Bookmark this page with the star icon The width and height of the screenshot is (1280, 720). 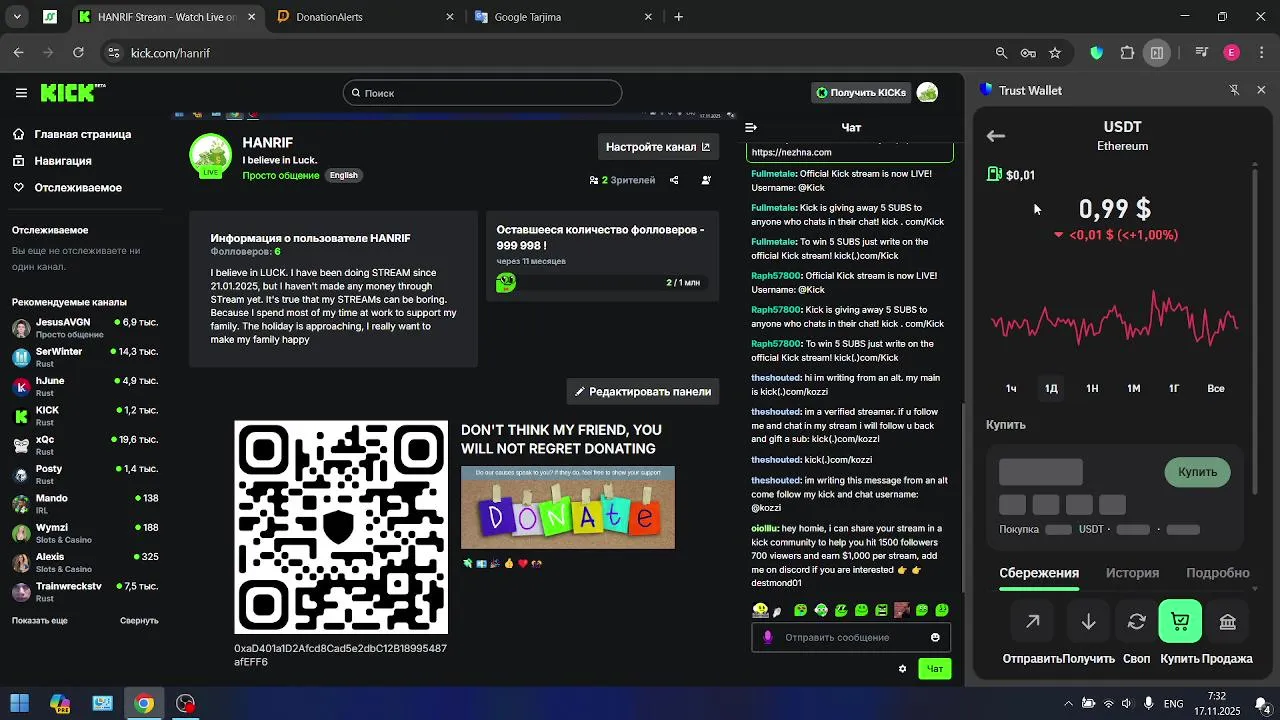coord(1055,53)
